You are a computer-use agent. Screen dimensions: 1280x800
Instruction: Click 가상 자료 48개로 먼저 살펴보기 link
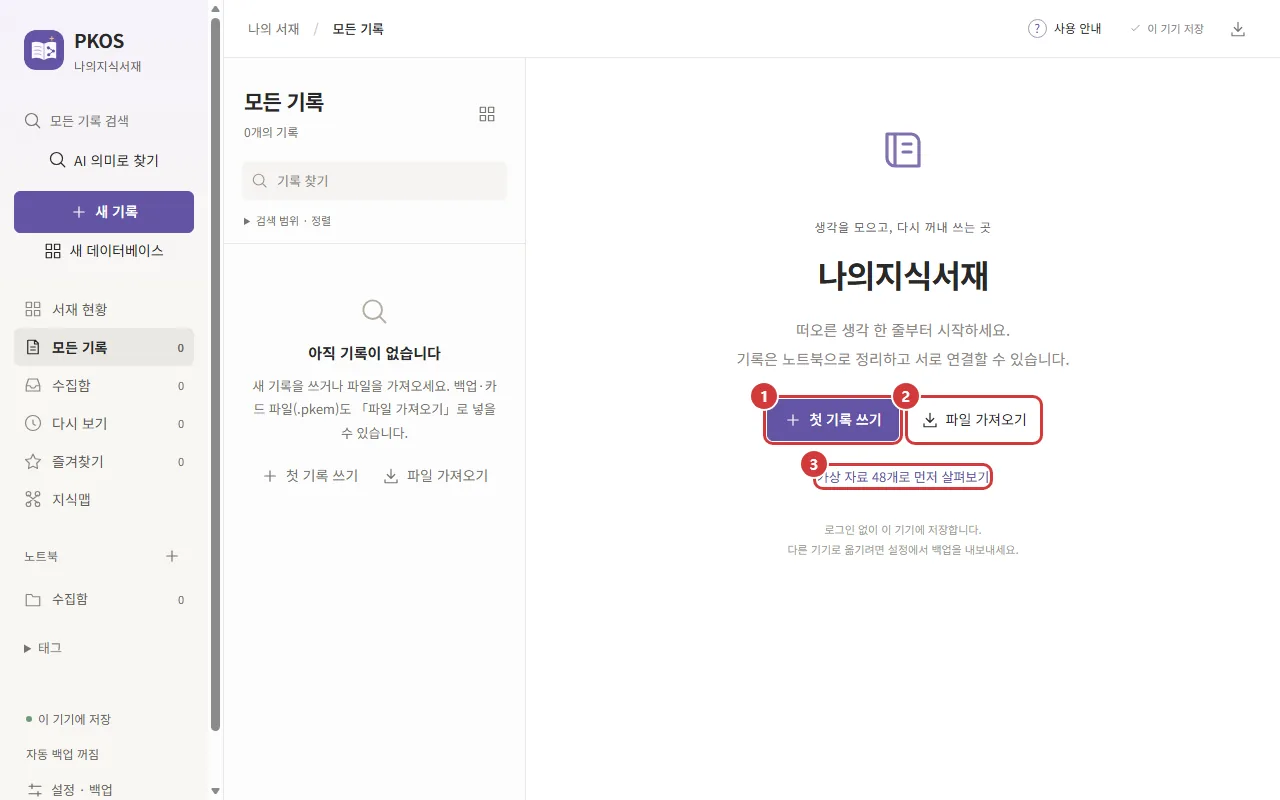click(x=903, y=478)
